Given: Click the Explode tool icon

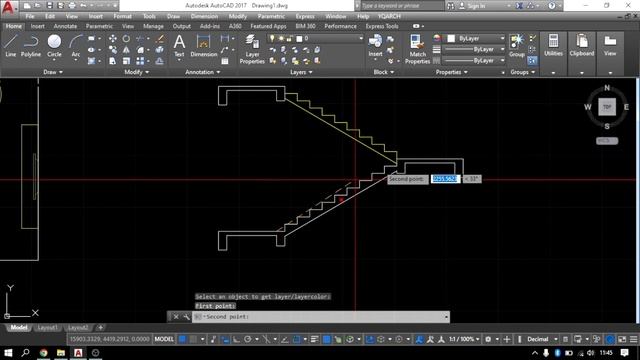Looking at the screenshot, I should pos(160,50).
